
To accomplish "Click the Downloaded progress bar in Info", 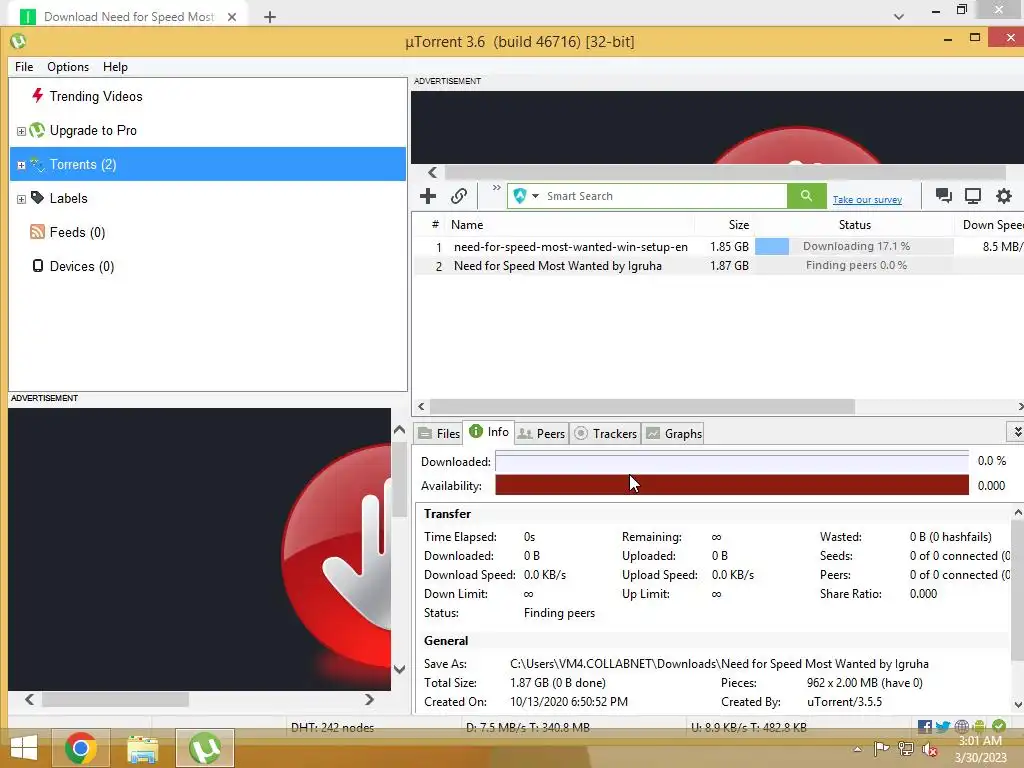I will click(x=731, y=462).
